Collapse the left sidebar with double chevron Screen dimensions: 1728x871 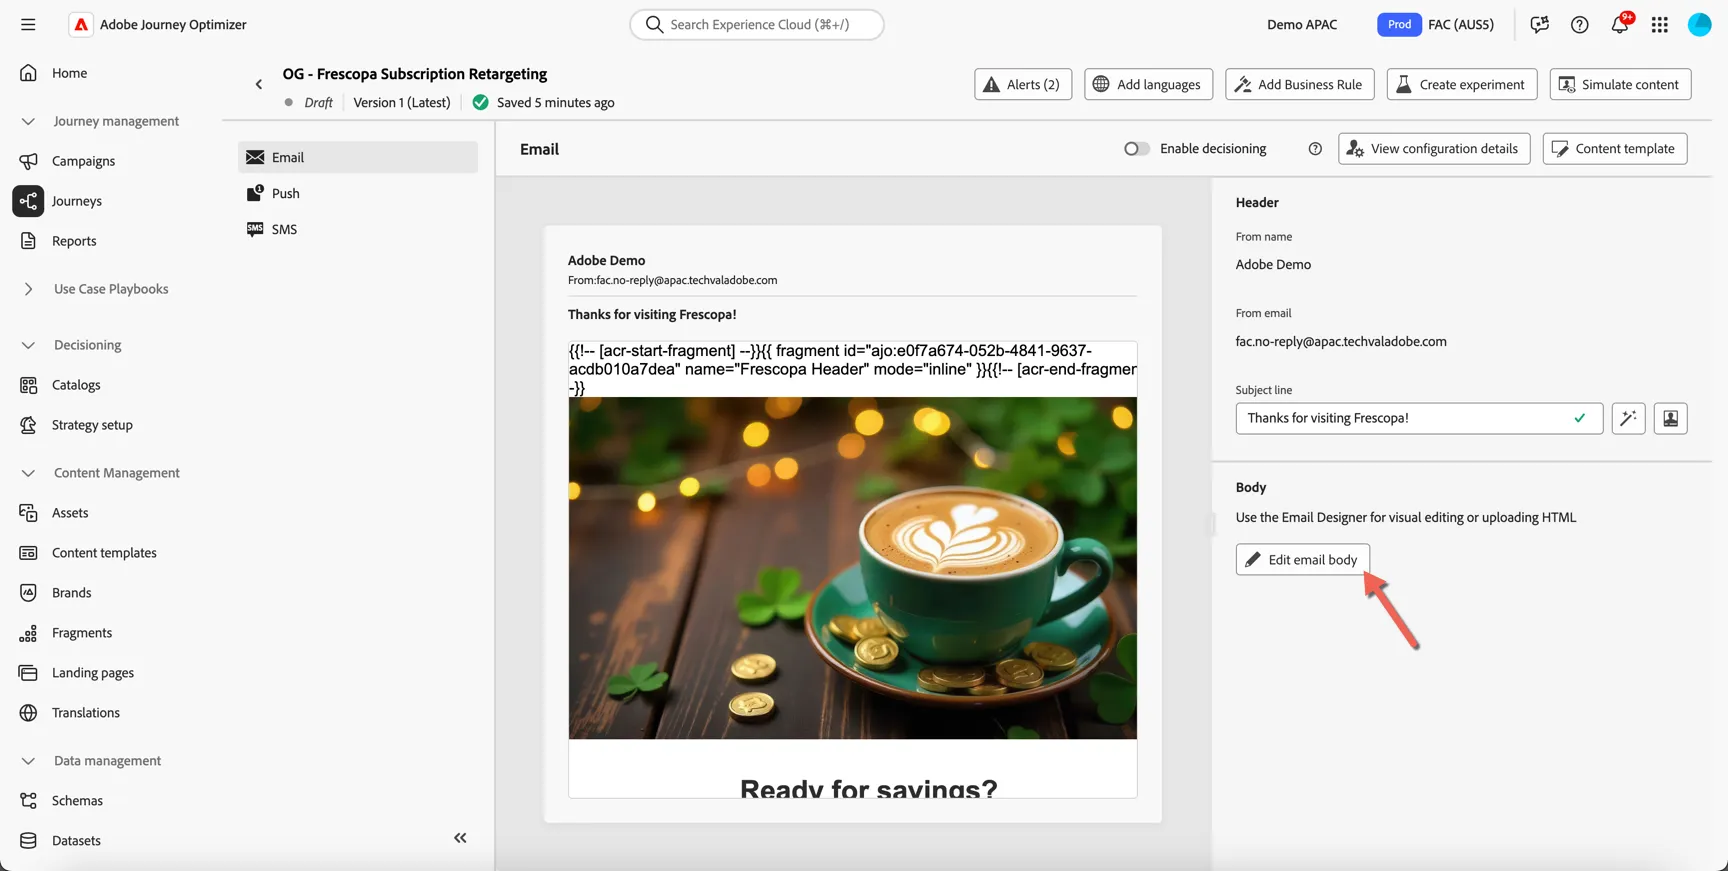point(460,838)
